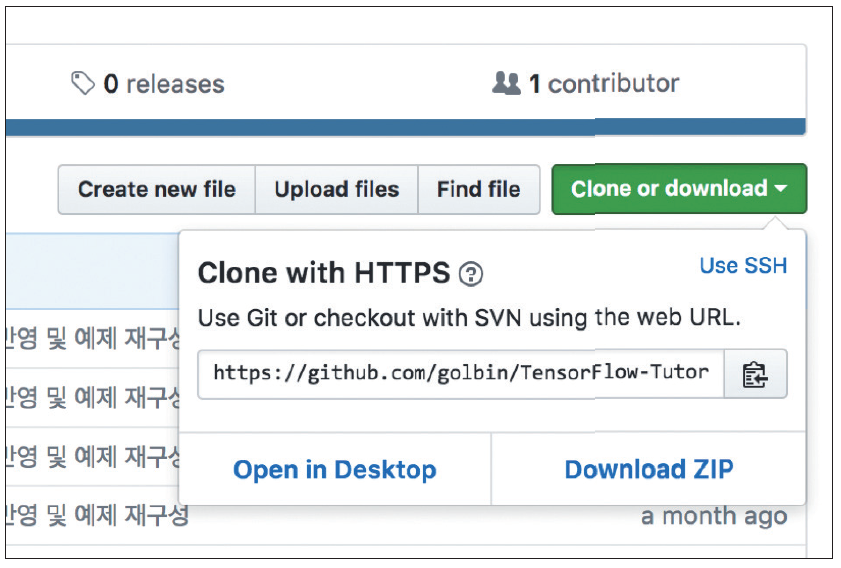The height and width of the screenshot is (568, 841).
Task: Click the tag icon beside releases
Action: point(83,83)
